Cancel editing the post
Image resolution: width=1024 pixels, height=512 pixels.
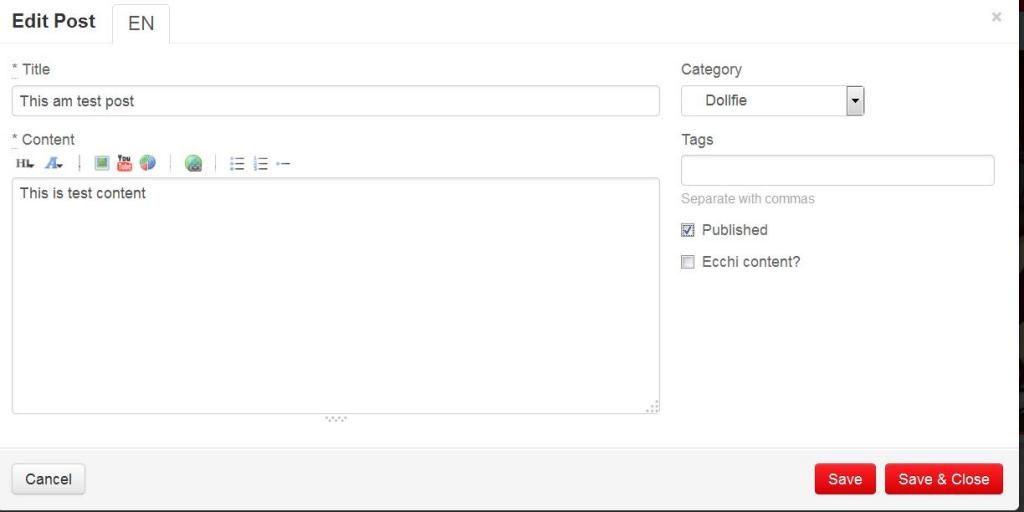point(48,479)
